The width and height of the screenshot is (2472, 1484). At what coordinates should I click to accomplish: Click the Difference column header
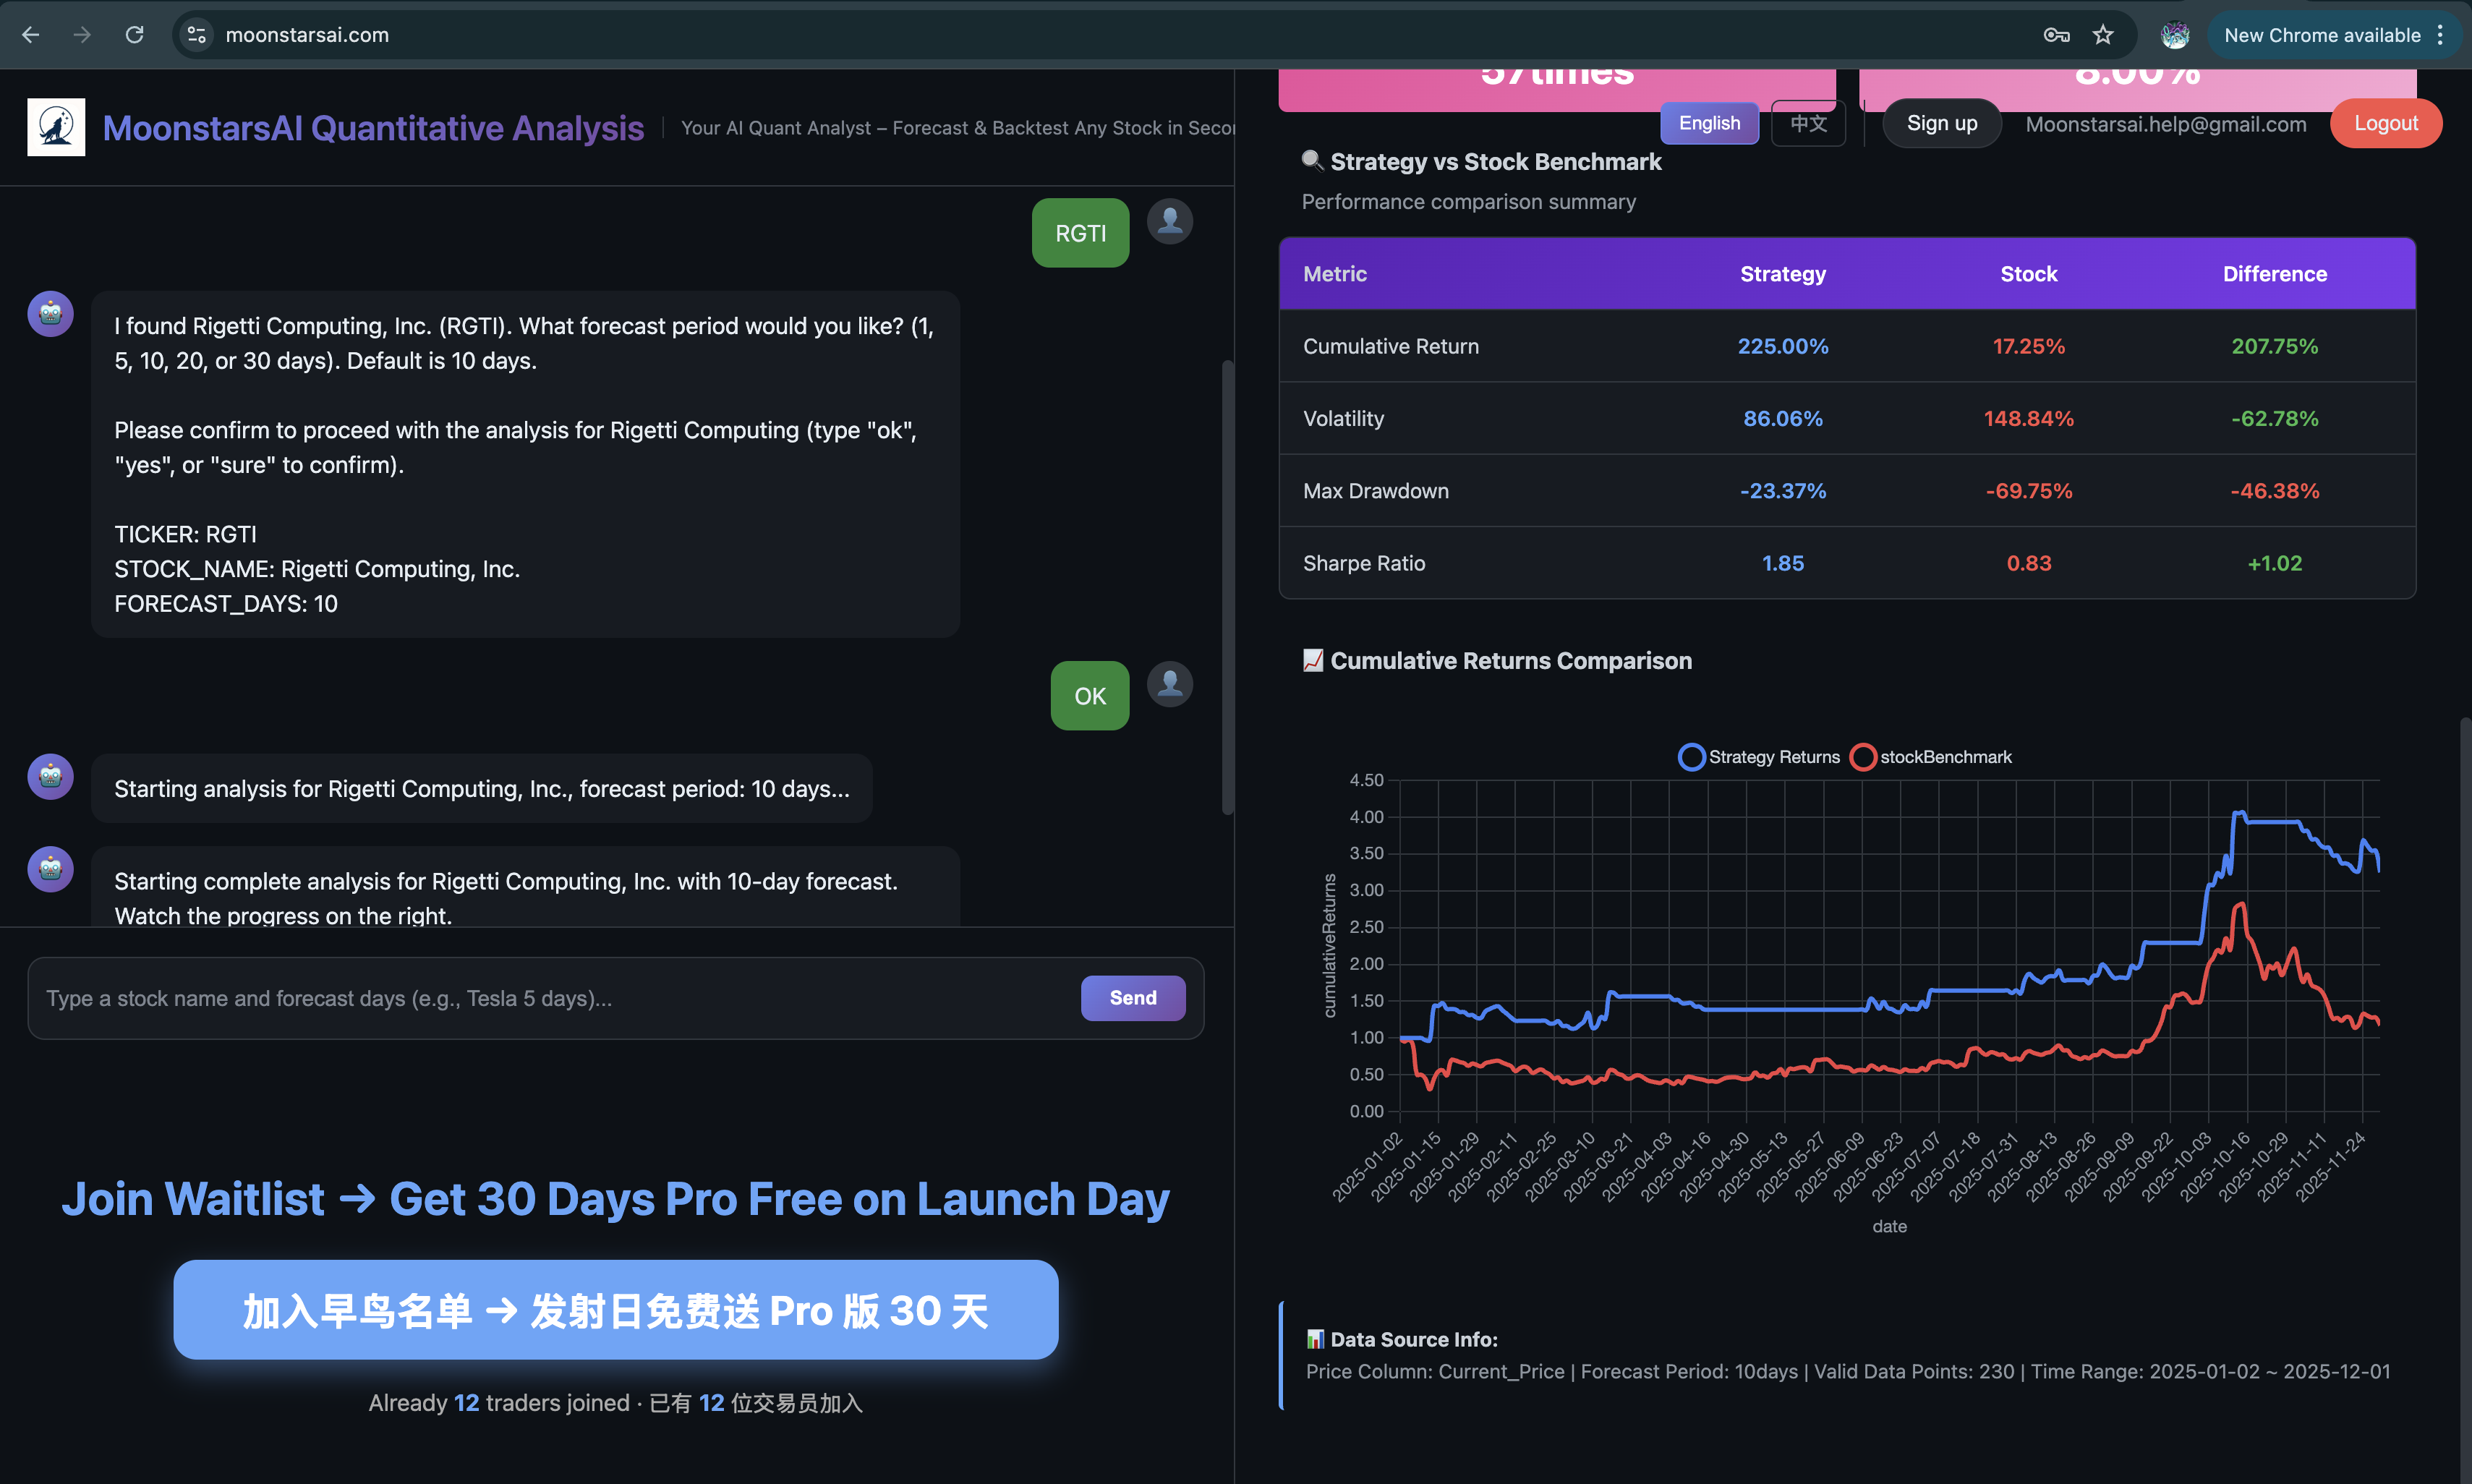point(2274,274)
